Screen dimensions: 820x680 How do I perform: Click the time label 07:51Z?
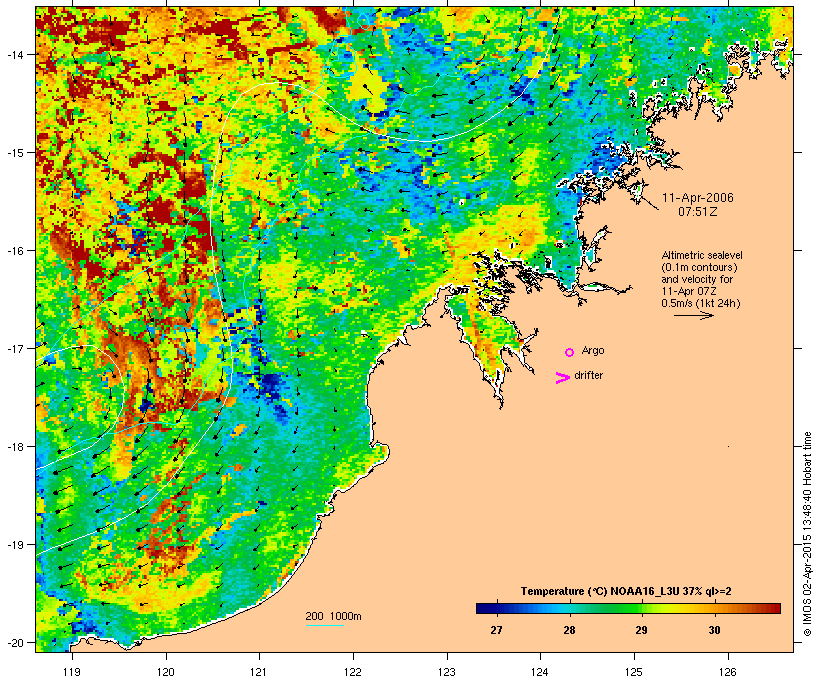pos(698,212)
